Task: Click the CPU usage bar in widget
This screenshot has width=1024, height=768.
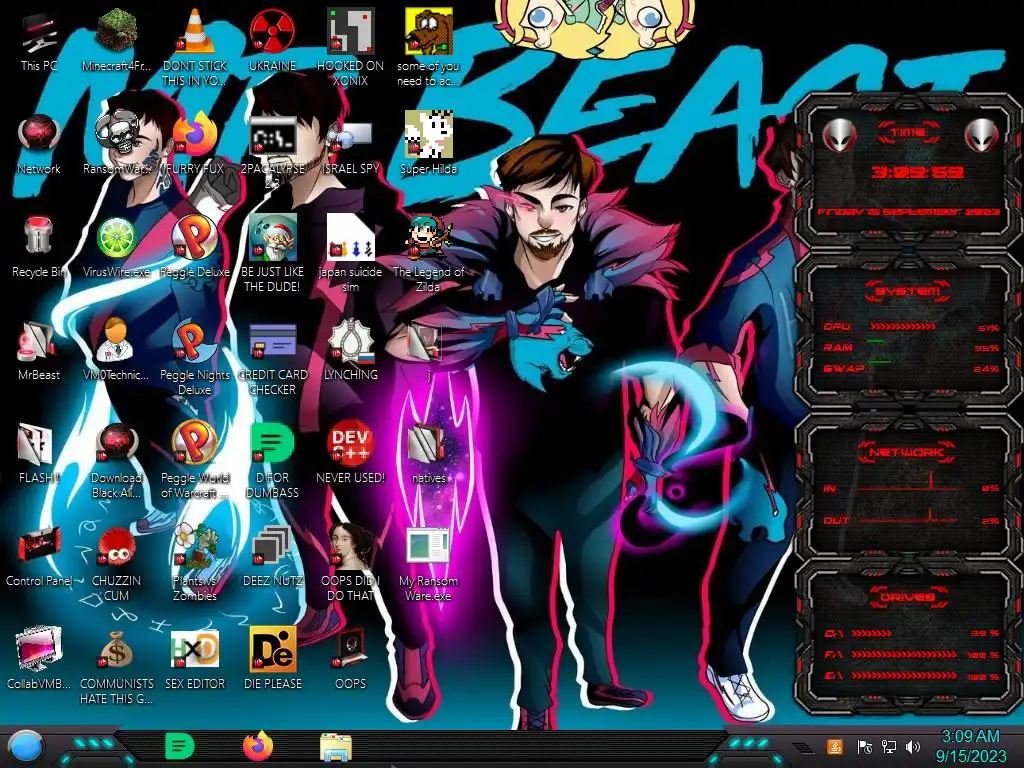Action: coord(903,326)
